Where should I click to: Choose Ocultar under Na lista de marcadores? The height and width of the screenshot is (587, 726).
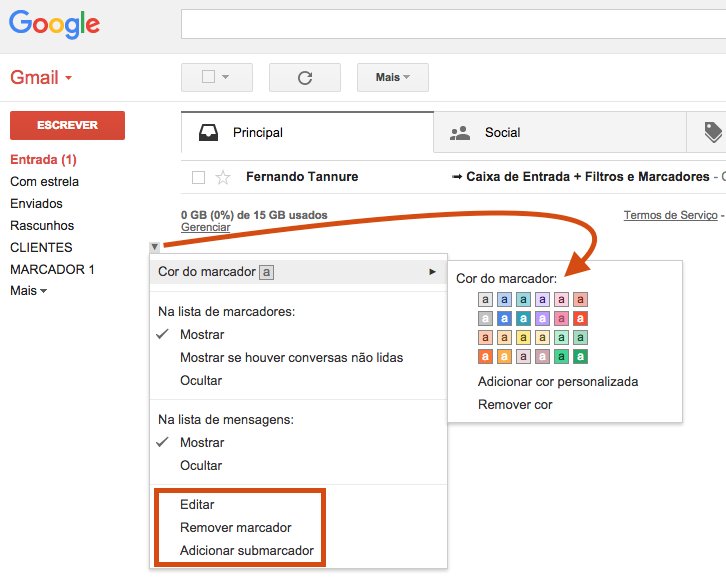(201, 381)
